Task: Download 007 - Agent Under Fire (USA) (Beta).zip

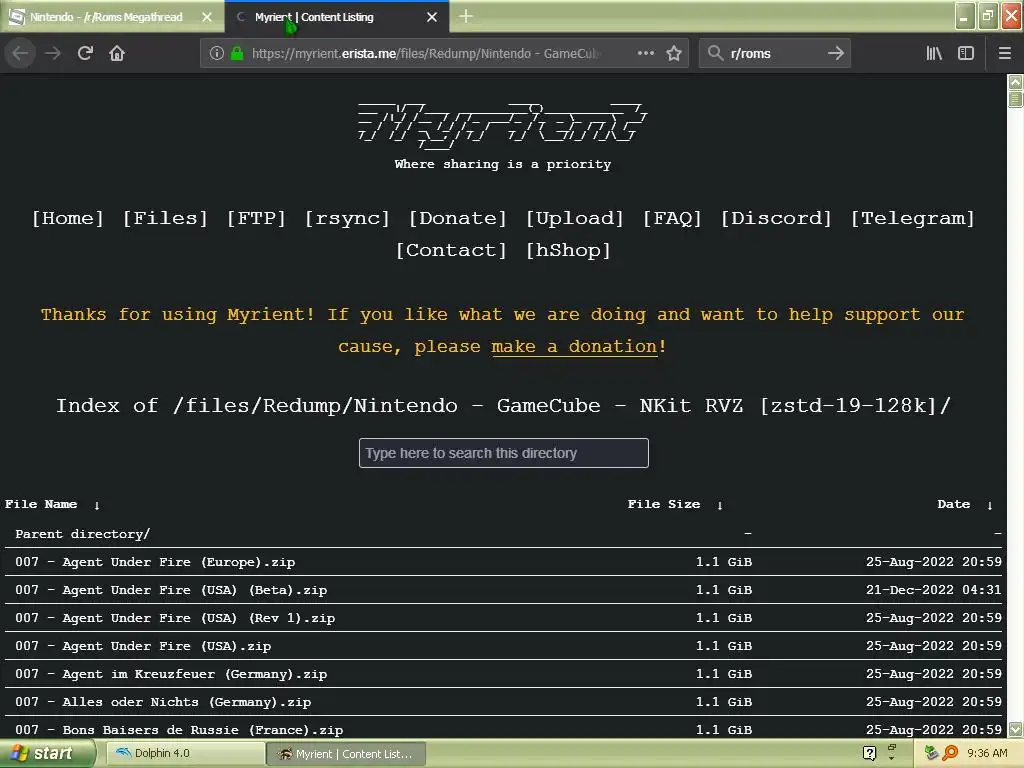Action: click(171, 590)
